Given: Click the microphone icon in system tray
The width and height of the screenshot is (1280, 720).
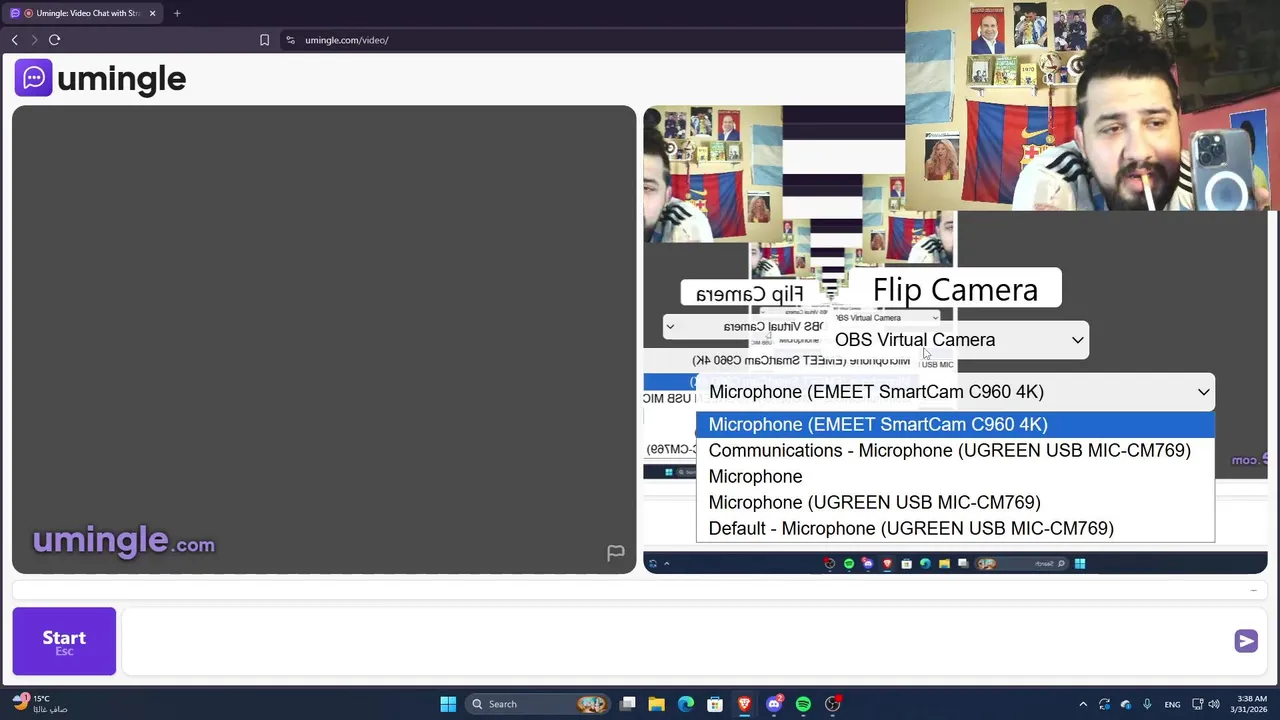Looking at the screenshot, I should point(1147,704).
